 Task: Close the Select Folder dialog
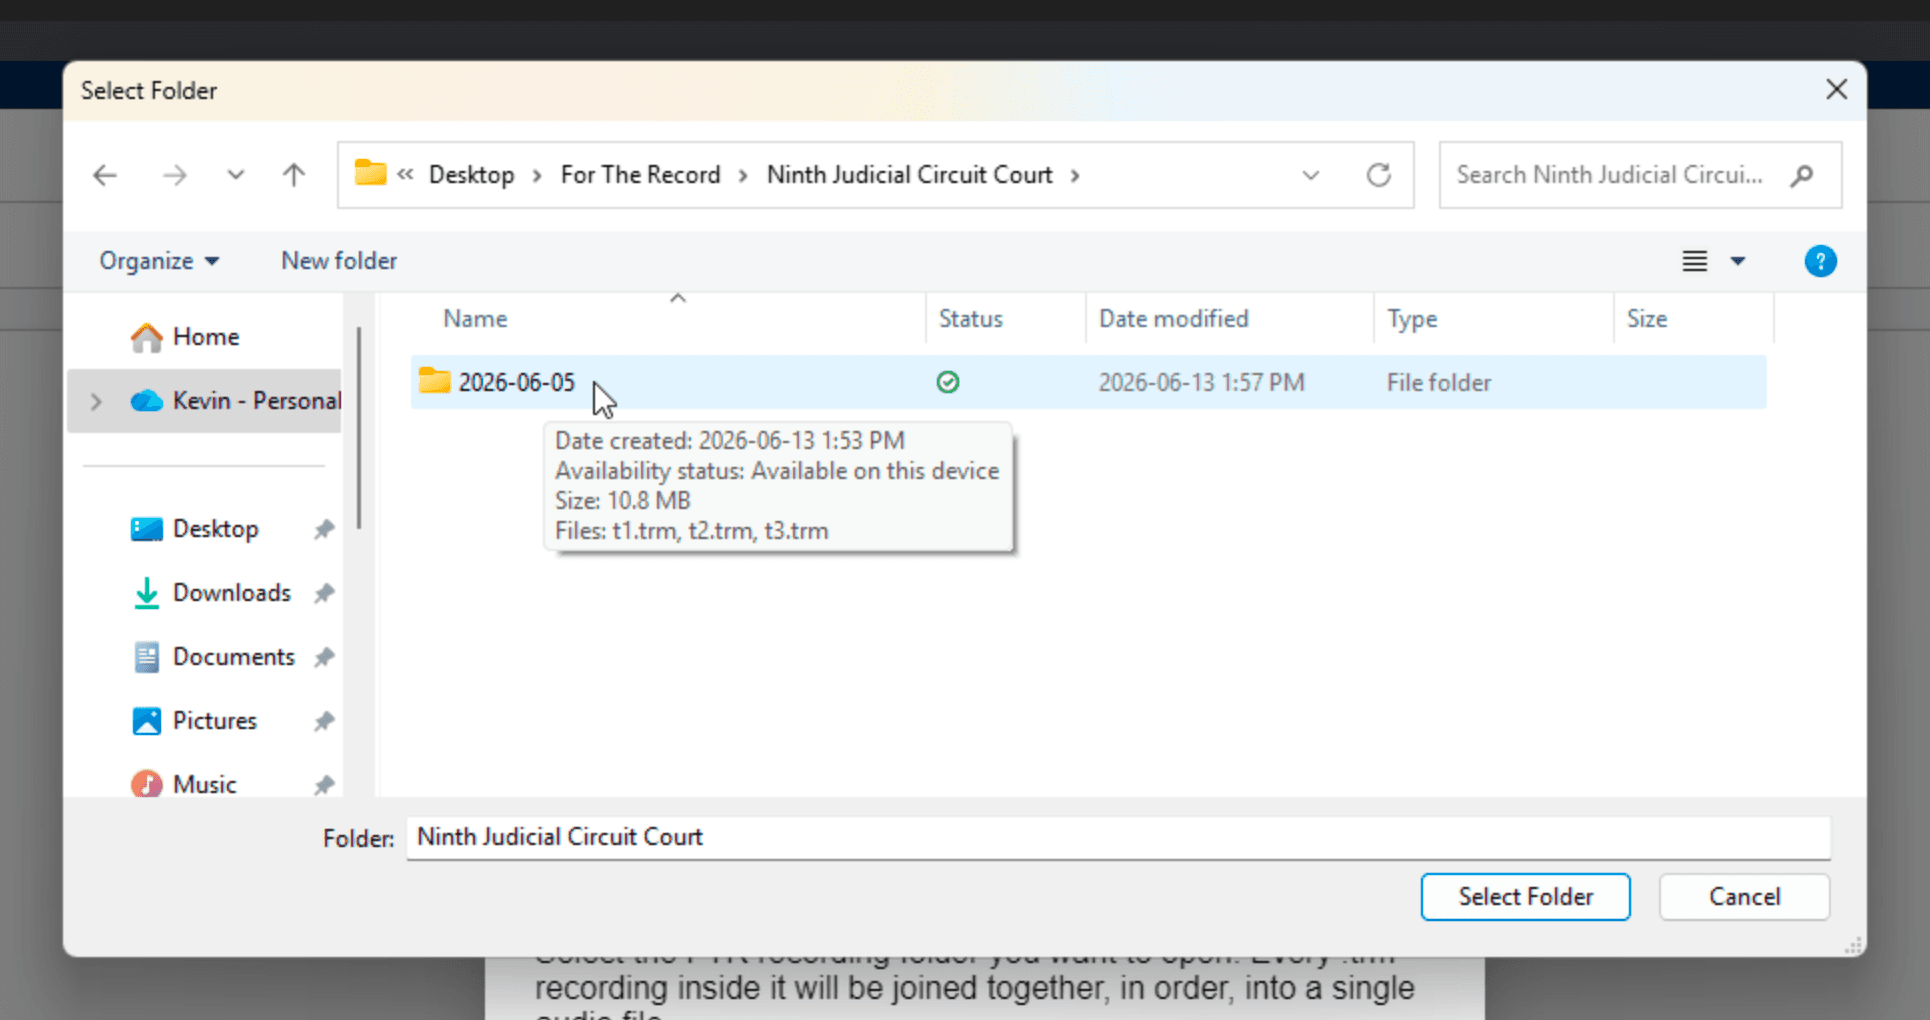coord(1836,90)
